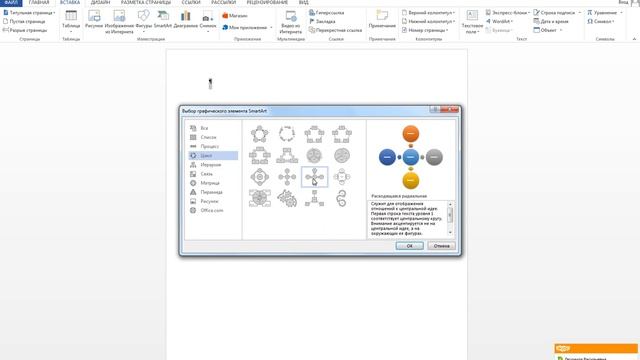Open the Магазин apps store
The width and height of the screenshot is (640, 360).
tap(235, 16)
